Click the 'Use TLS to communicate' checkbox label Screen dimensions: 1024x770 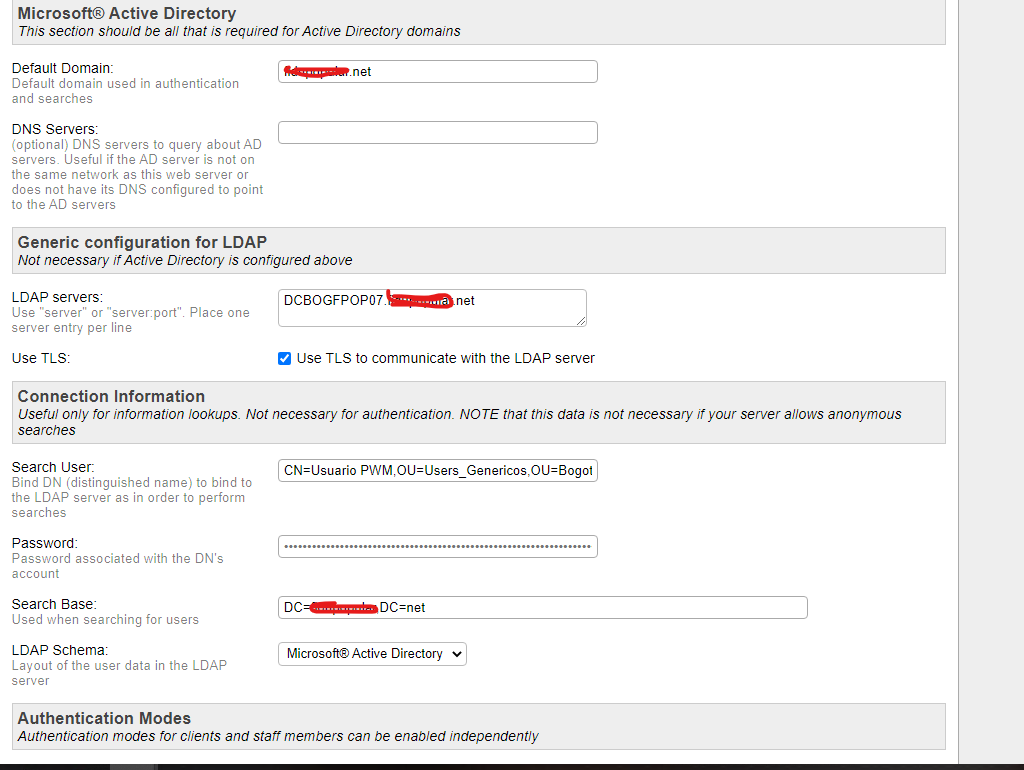point(445,358)
